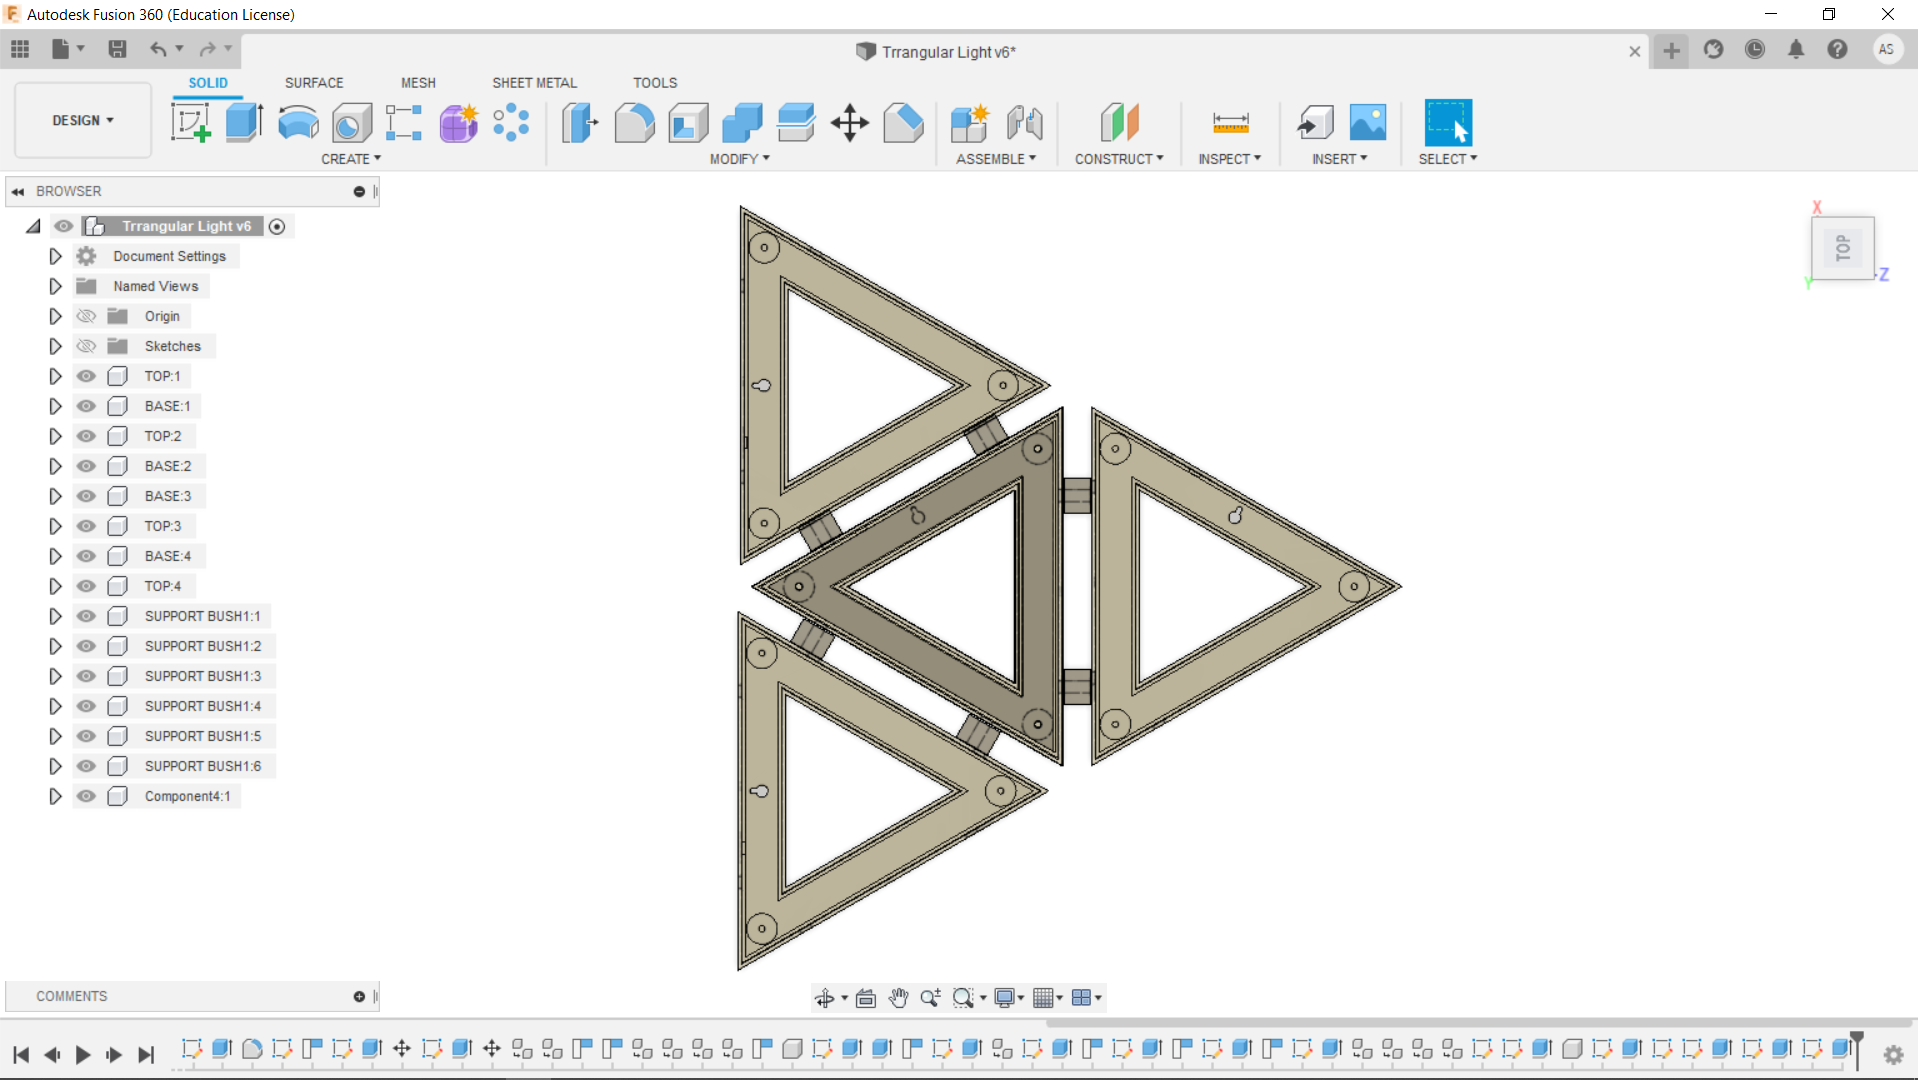The image size is (1918, 1080).
Task: Select the Hole tool
Action: [351, 123]
